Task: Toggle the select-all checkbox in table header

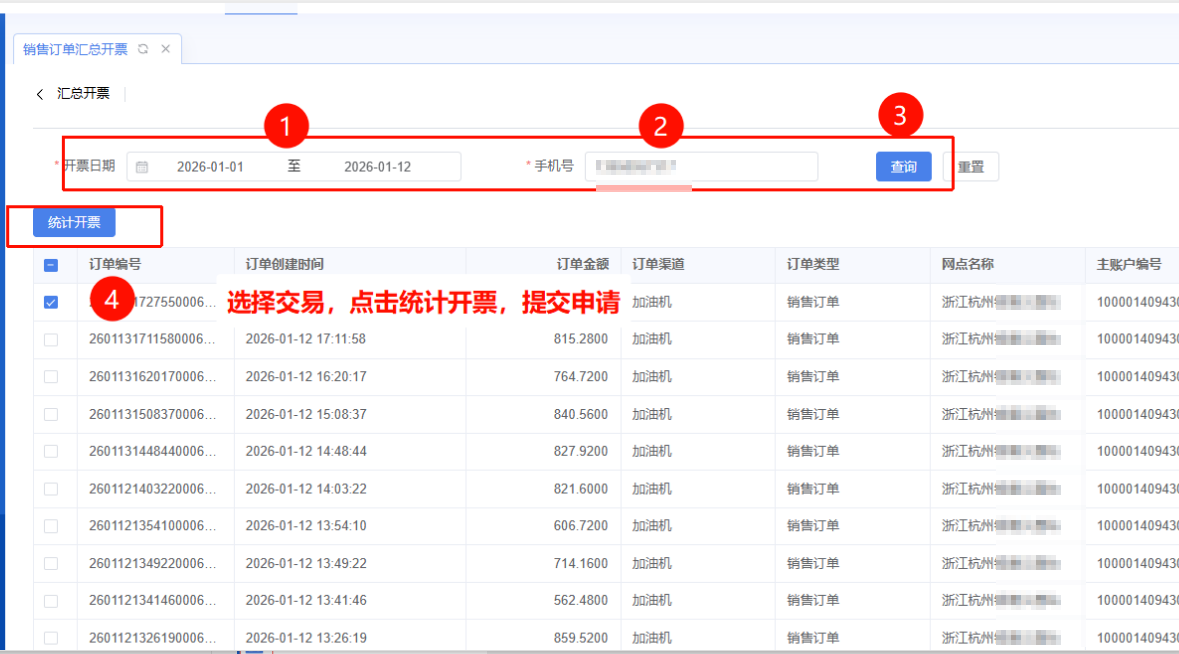Action: click(51, 265)
